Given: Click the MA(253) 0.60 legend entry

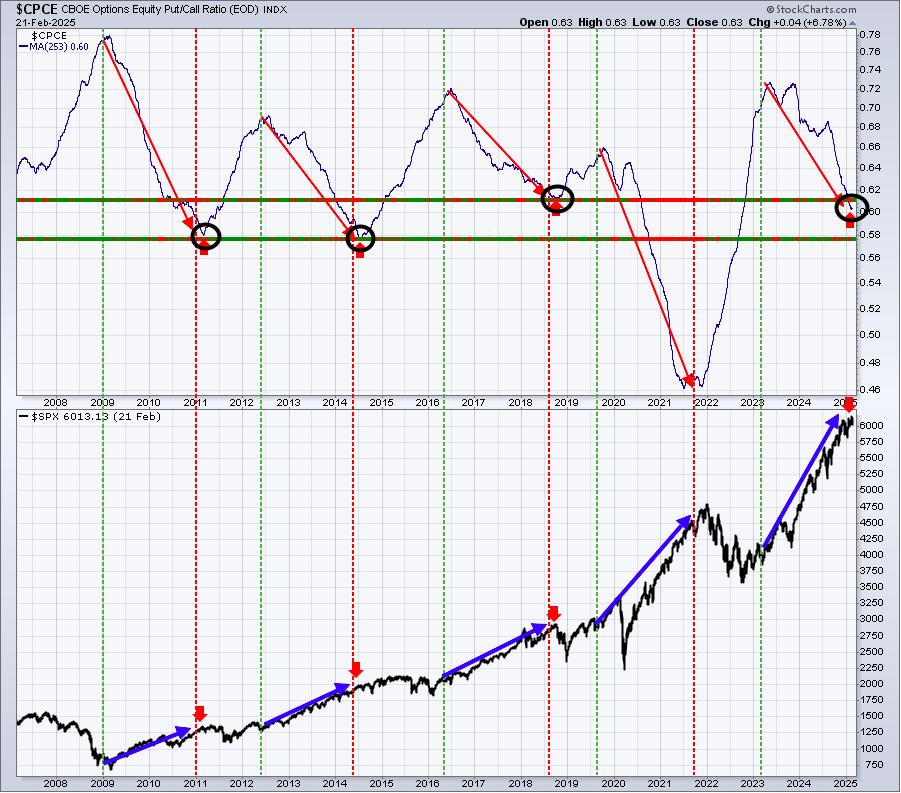Looking at the screenshot, I should (54, 47).
